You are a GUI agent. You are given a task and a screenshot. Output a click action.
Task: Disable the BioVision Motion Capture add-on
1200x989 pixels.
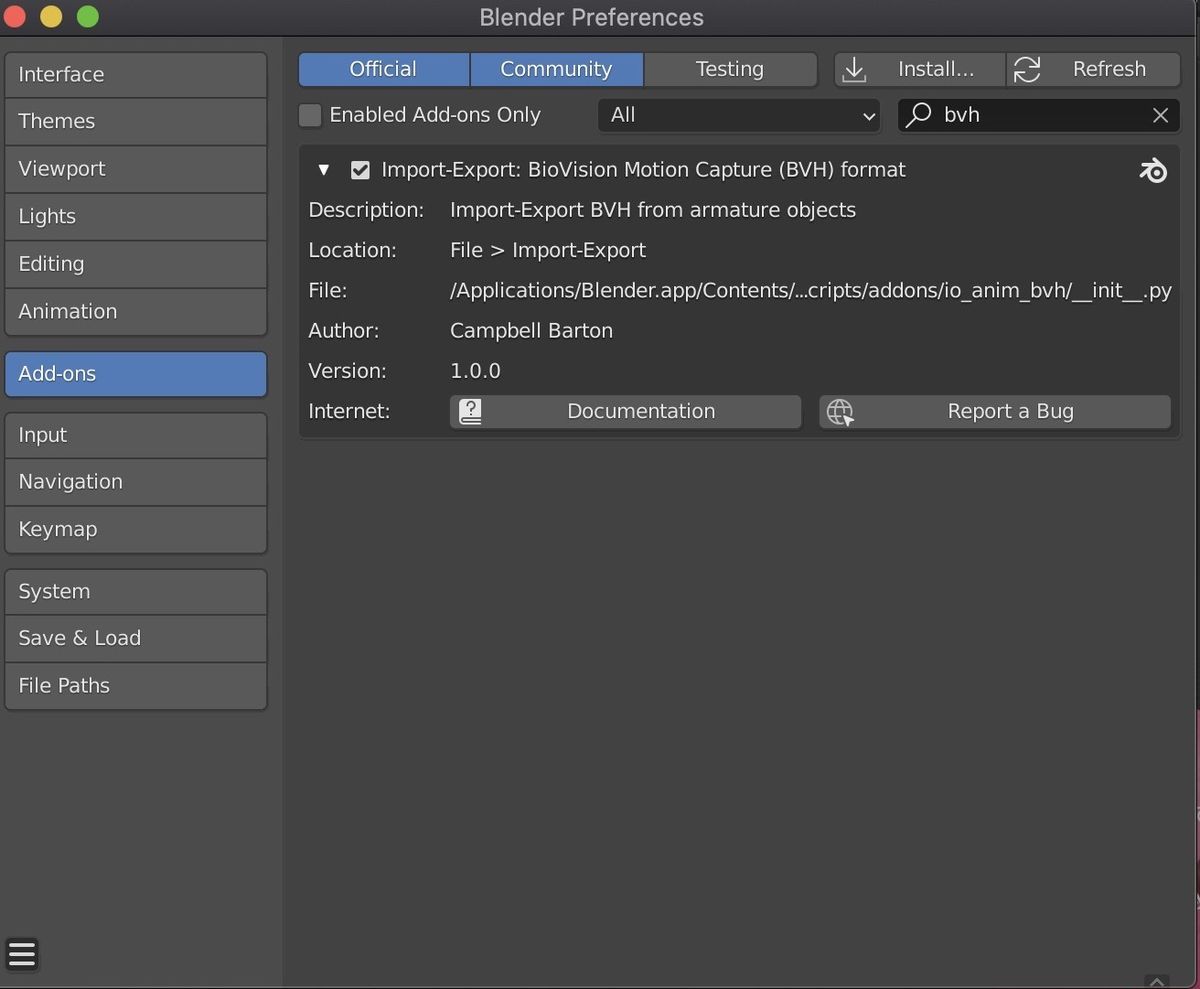(x=360, y=170)
